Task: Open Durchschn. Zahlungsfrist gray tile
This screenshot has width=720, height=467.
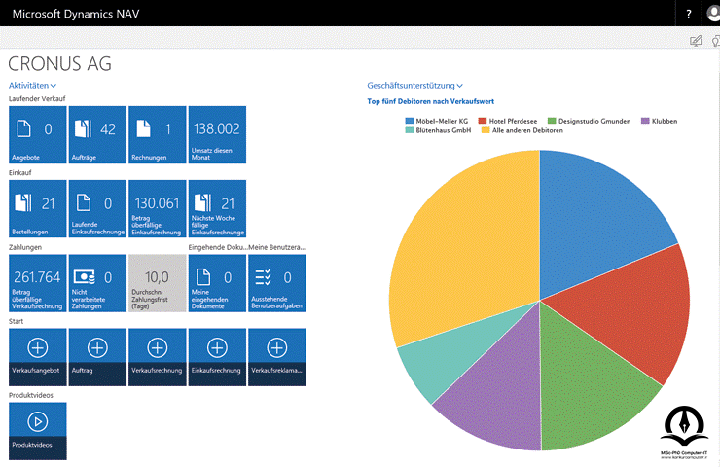Action: coord(157,283)
